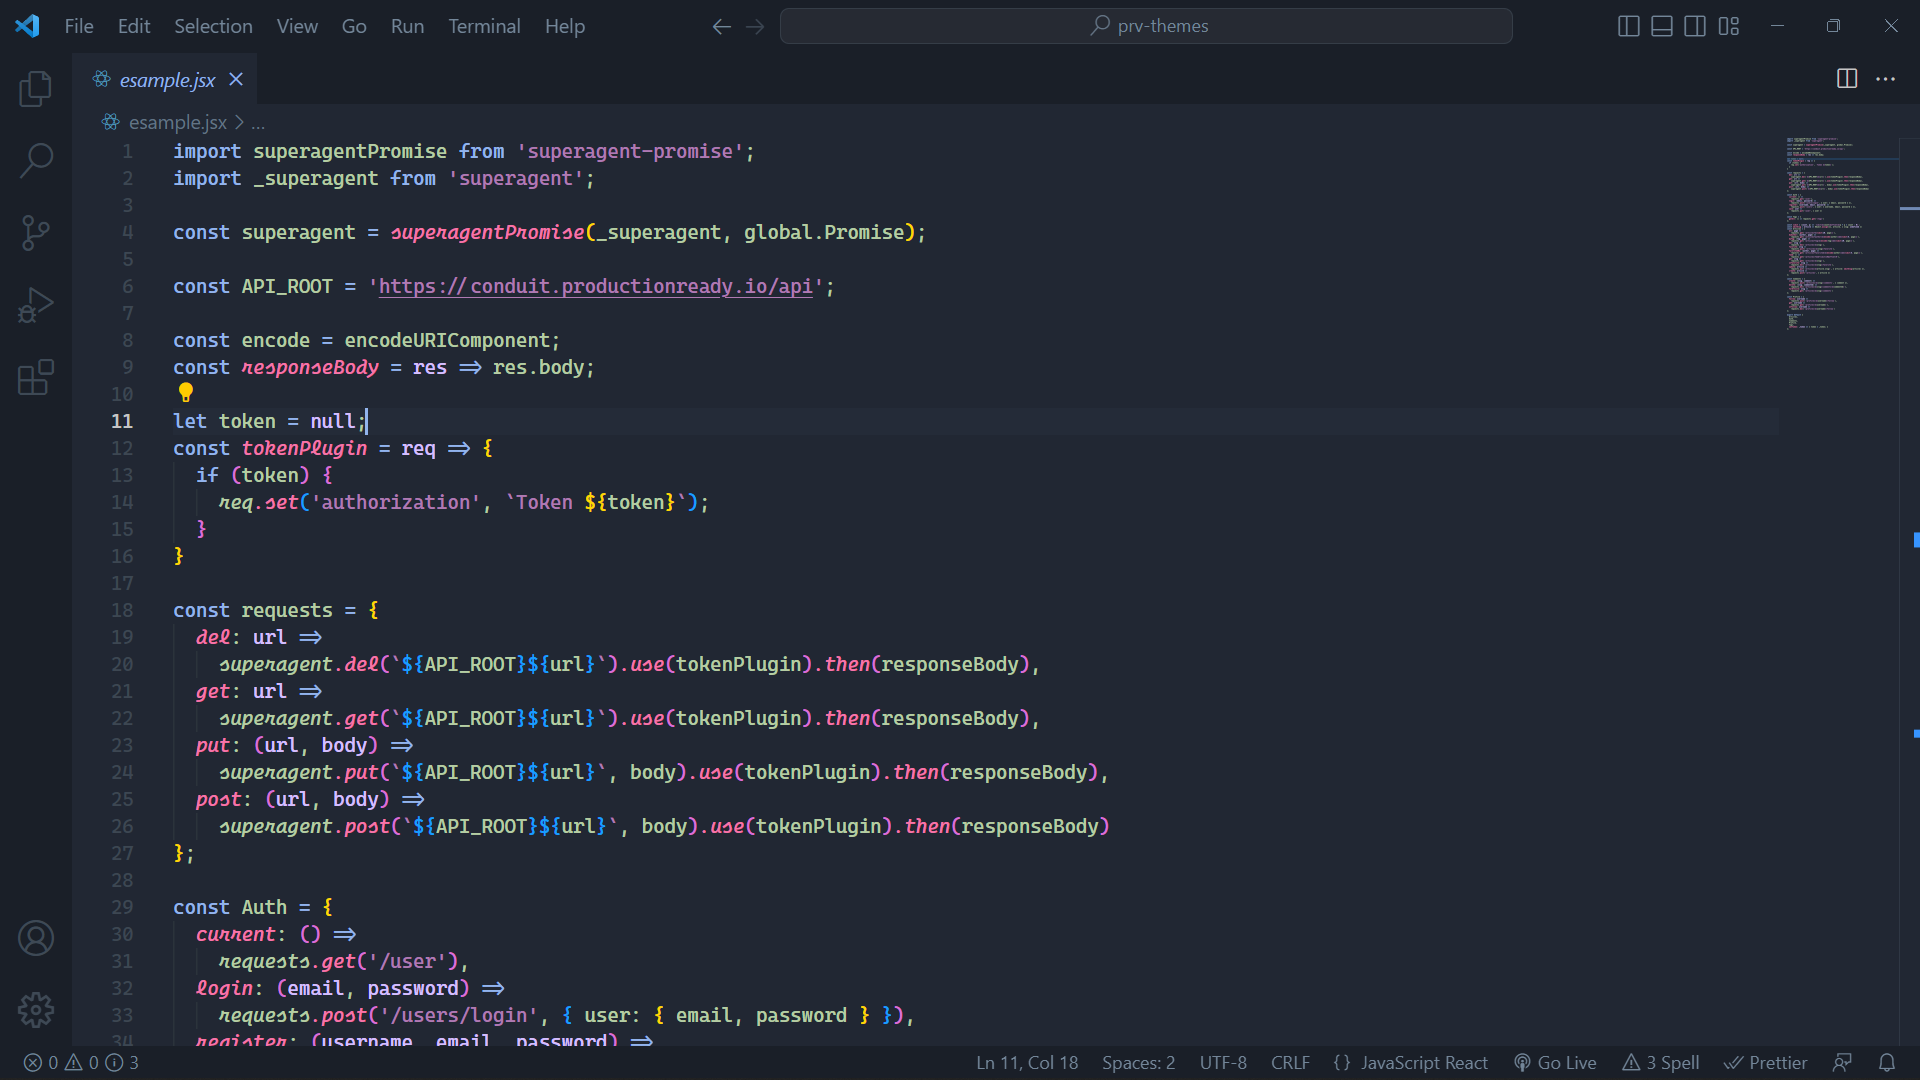
Task: Toggle the secondary side bar layout button
Action: (1695, 26)
